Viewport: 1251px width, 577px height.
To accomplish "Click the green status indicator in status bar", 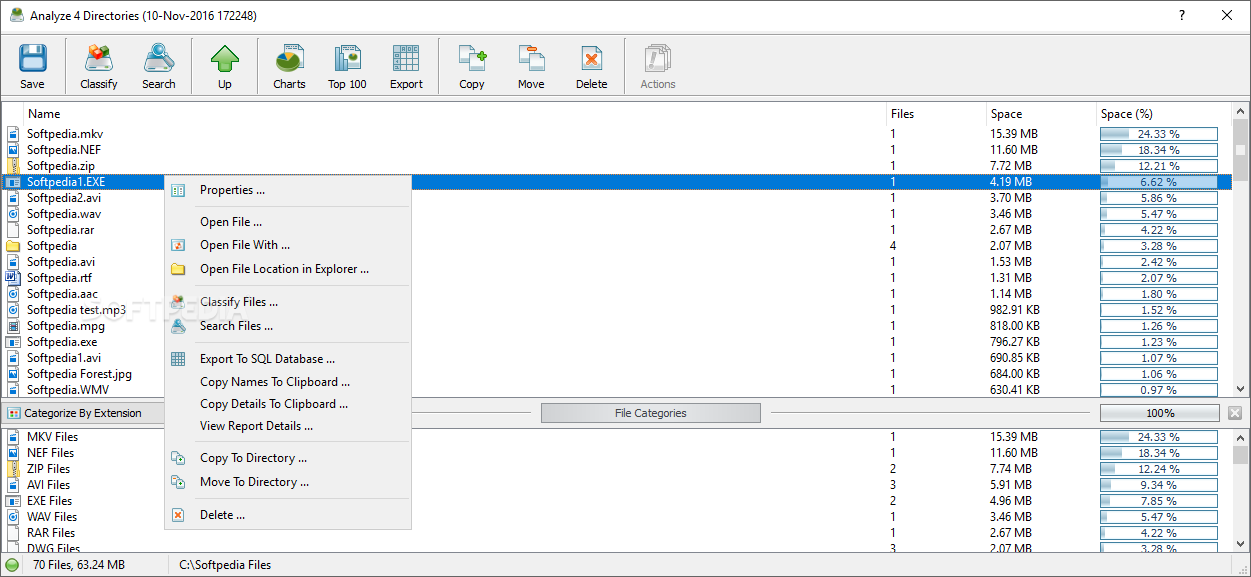I will (x=12, y=565).
